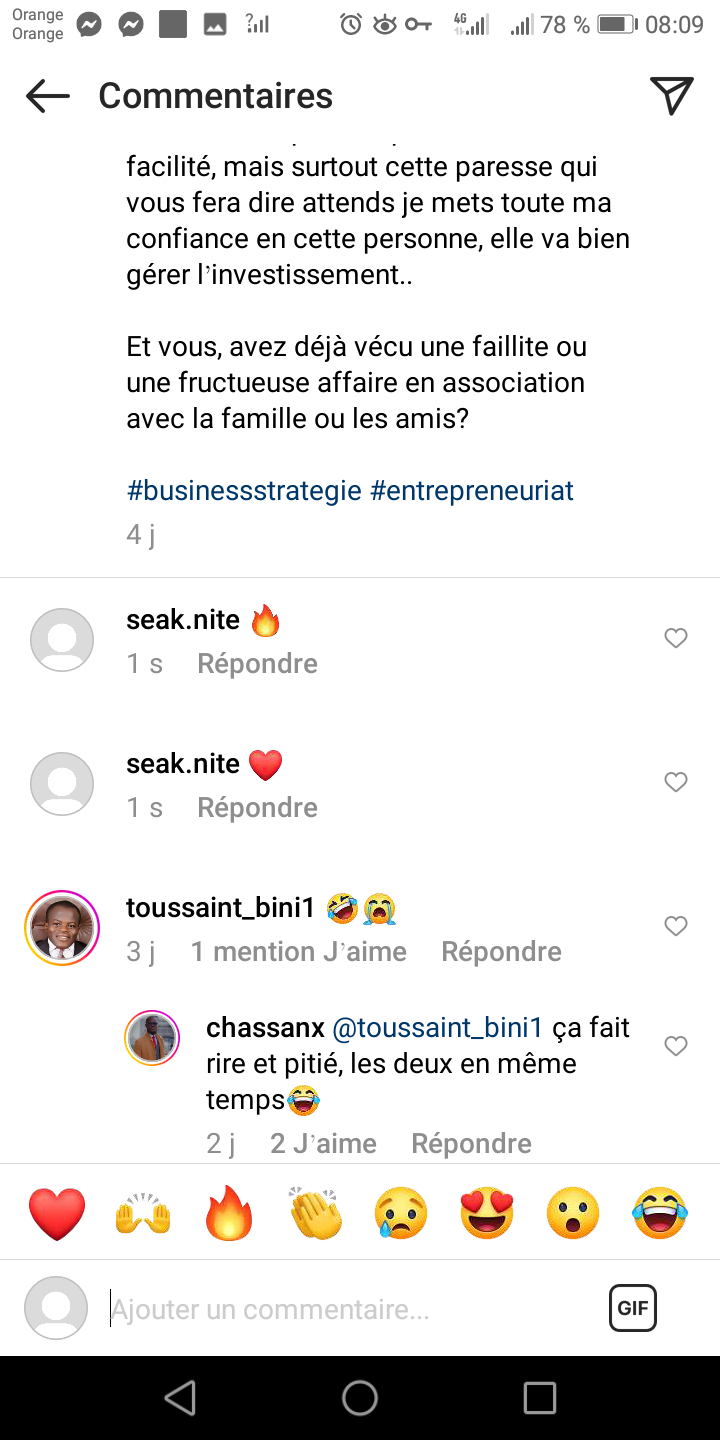The image size is (720, 1440).
Task: Open the #businessstrategie hashtag
Action: pyautogui.click(x=244, y=491)
